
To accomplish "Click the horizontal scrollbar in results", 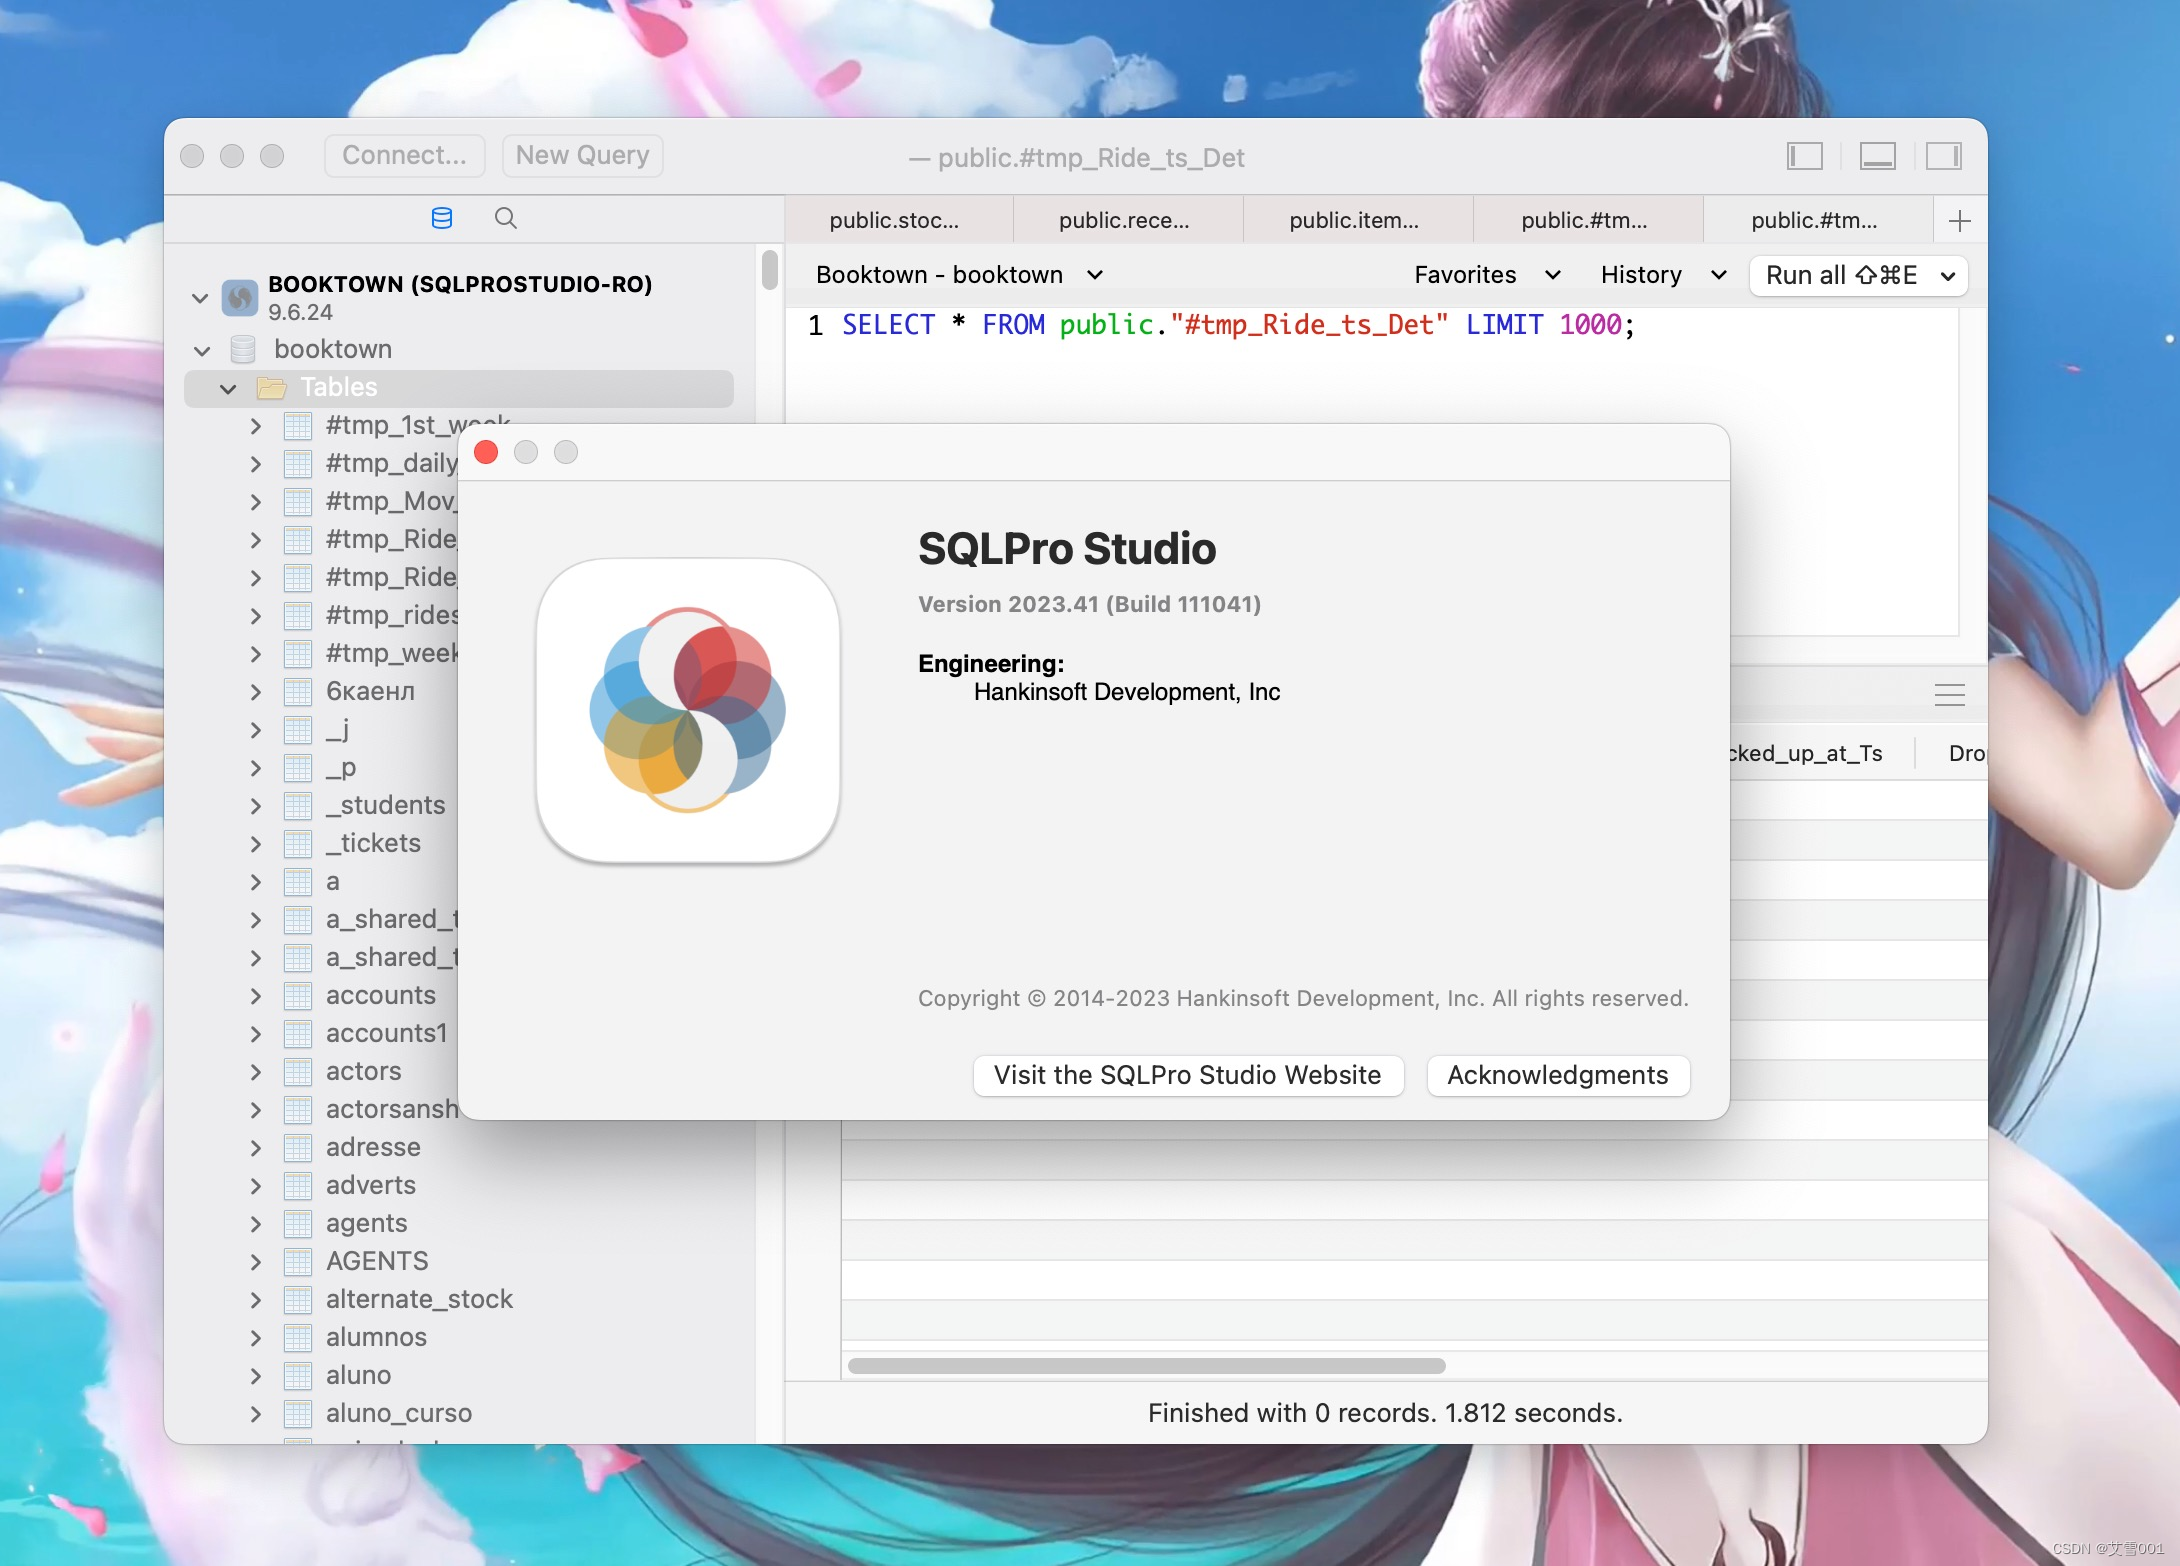I will click(x=1156, y=1363).
